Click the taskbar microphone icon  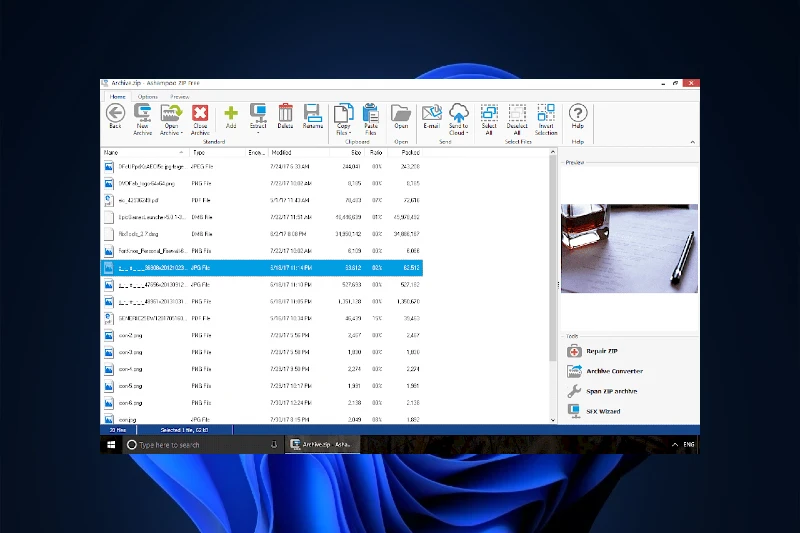(273, 445)
